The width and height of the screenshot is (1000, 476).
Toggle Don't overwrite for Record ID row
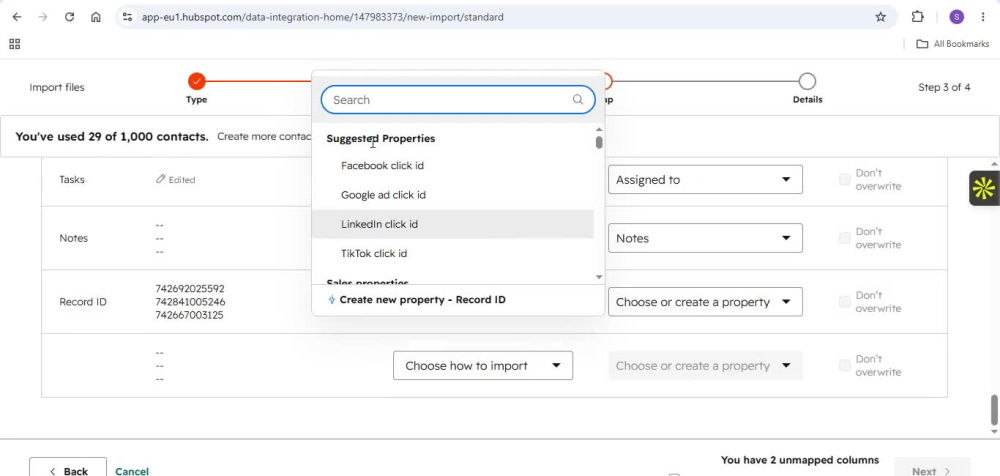(x=844, y=302)
